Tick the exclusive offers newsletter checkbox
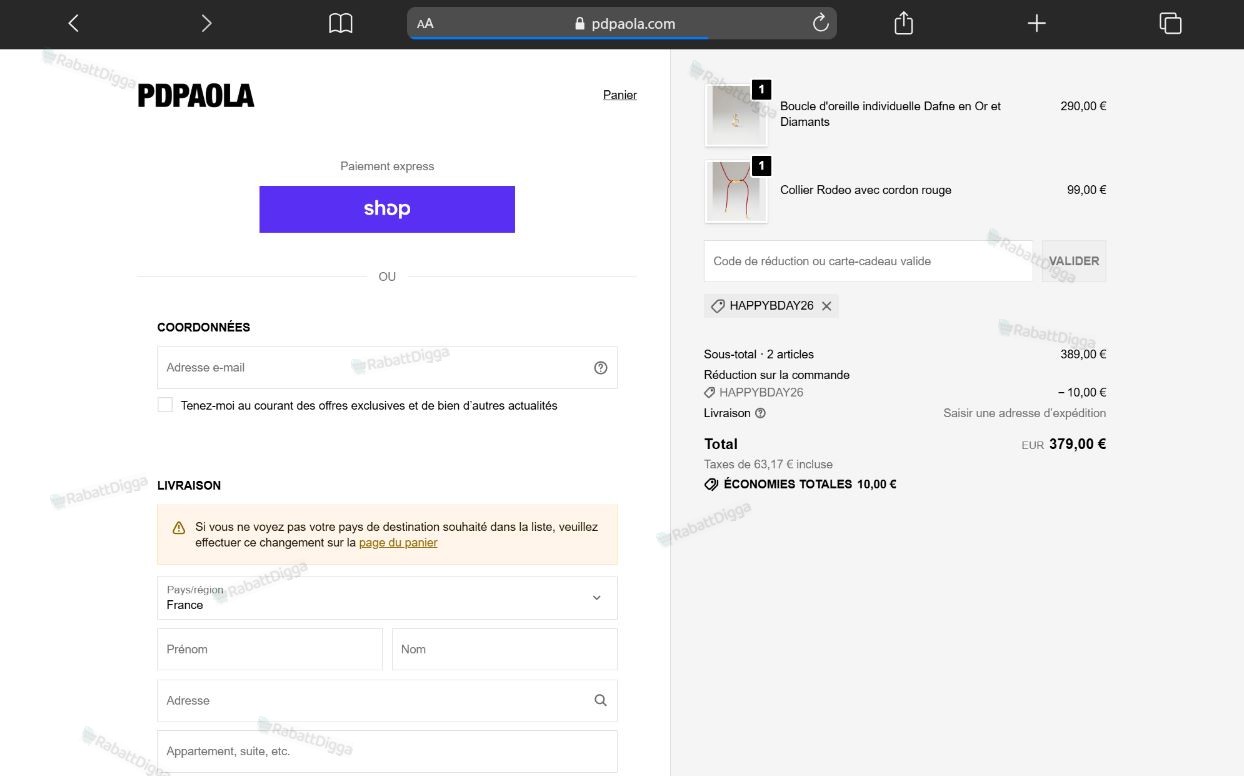The height and width of the screenshot is (776, 1244). (x=165, y=405)
